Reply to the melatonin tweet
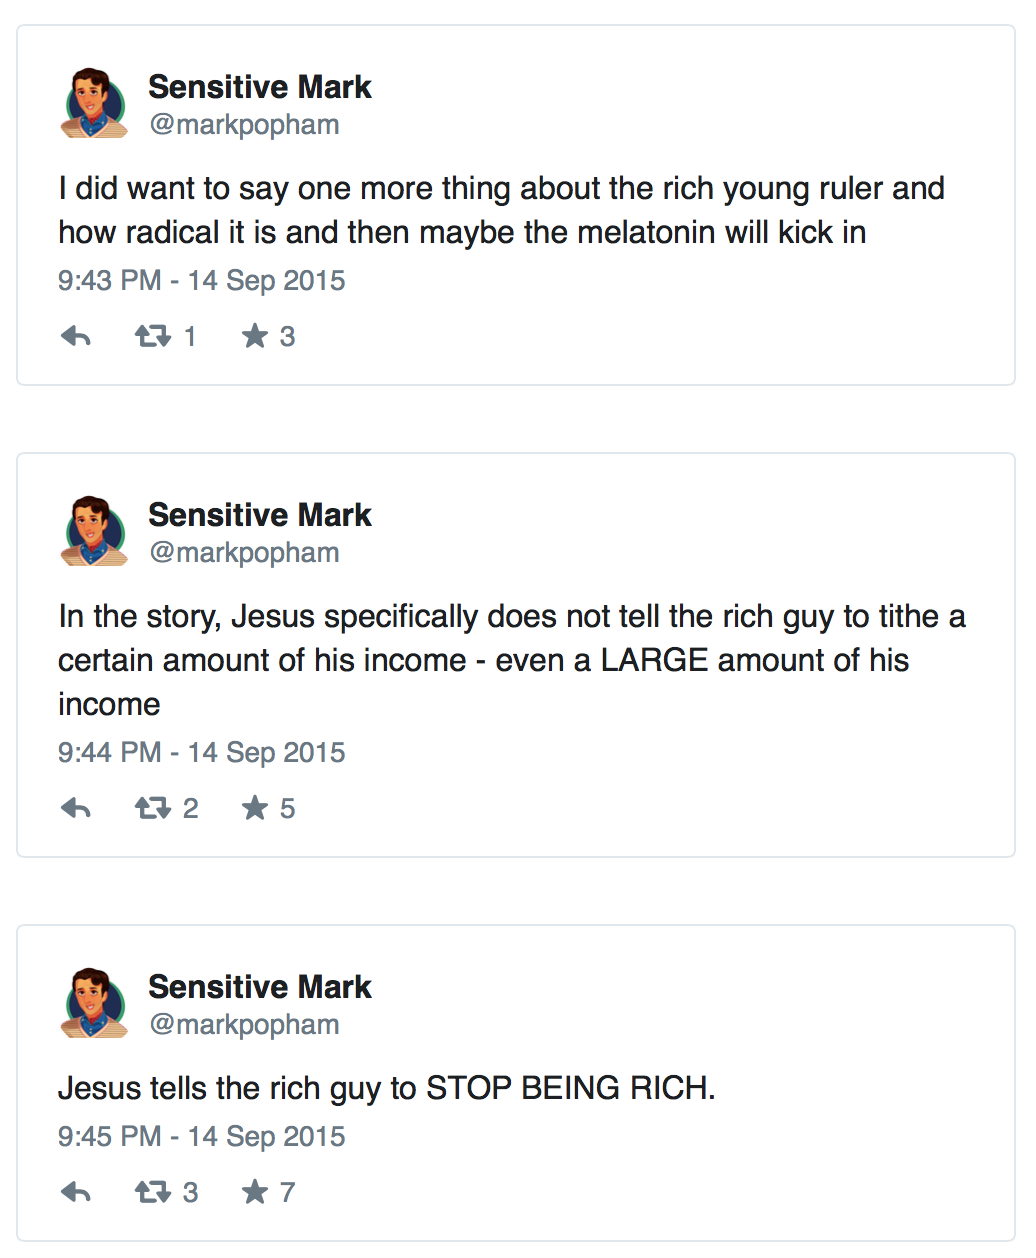Image resolution: width=1036 pixels, height=1258 pixels. point(76,337)
